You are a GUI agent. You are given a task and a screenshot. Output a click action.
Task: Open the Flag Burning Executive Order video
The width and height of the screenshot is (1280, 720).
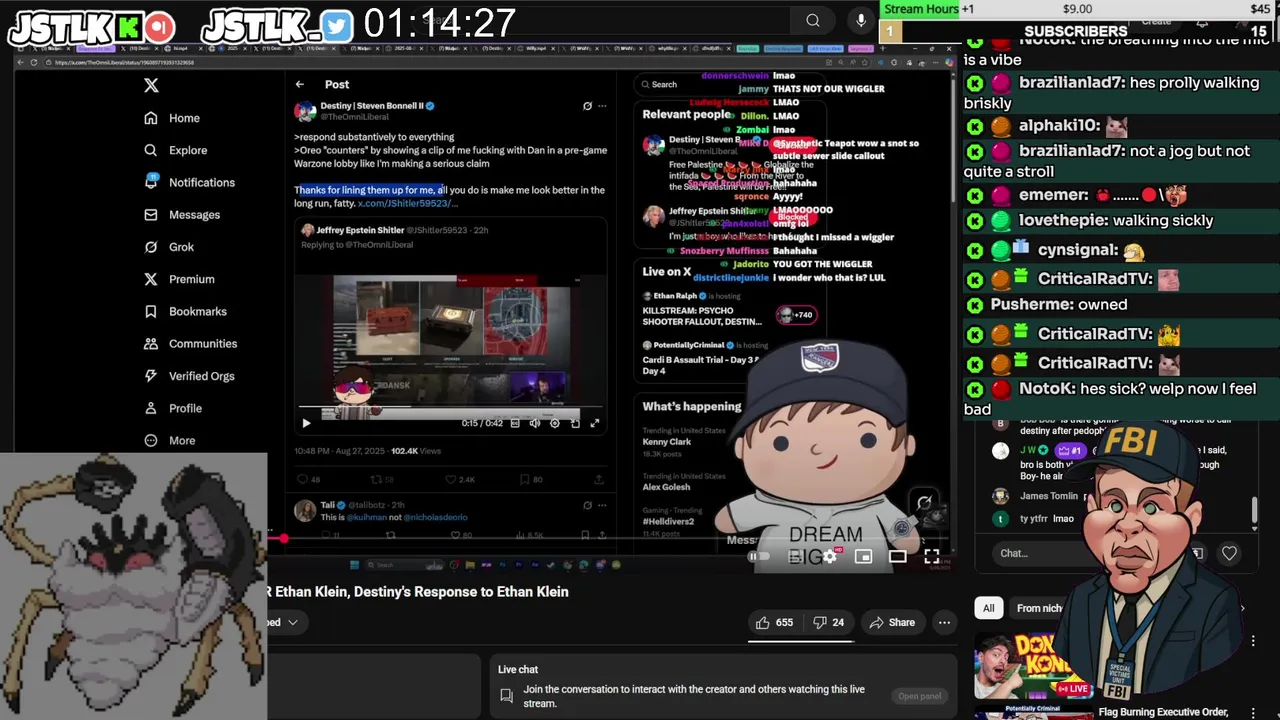tap(1163, 712)
